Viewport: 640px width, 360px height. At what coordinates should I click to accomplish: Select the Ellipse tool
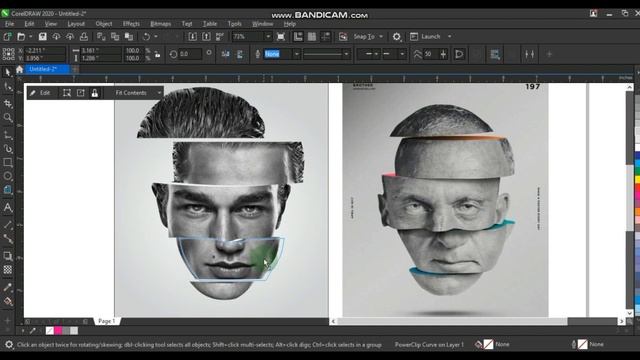(8, 176)
